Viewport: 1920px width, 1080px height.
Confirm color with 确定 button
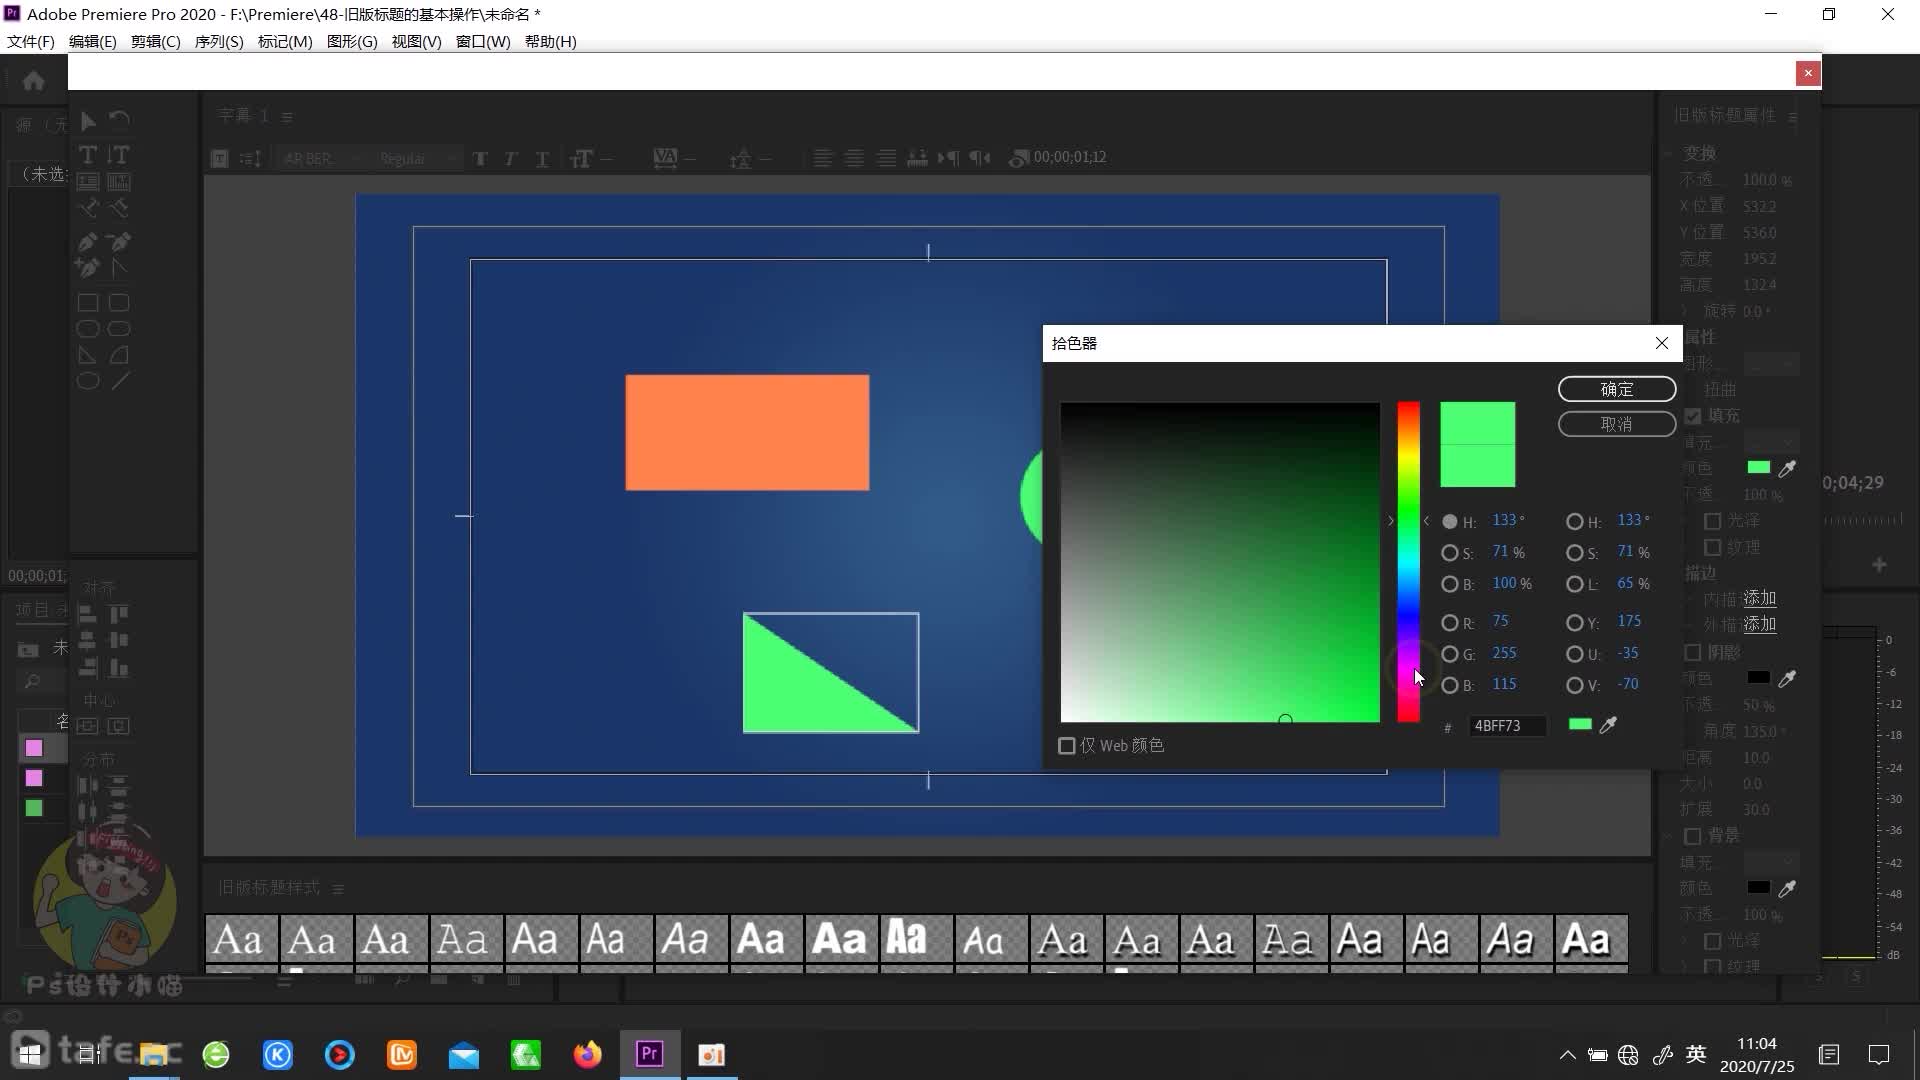pos(1617,389)
